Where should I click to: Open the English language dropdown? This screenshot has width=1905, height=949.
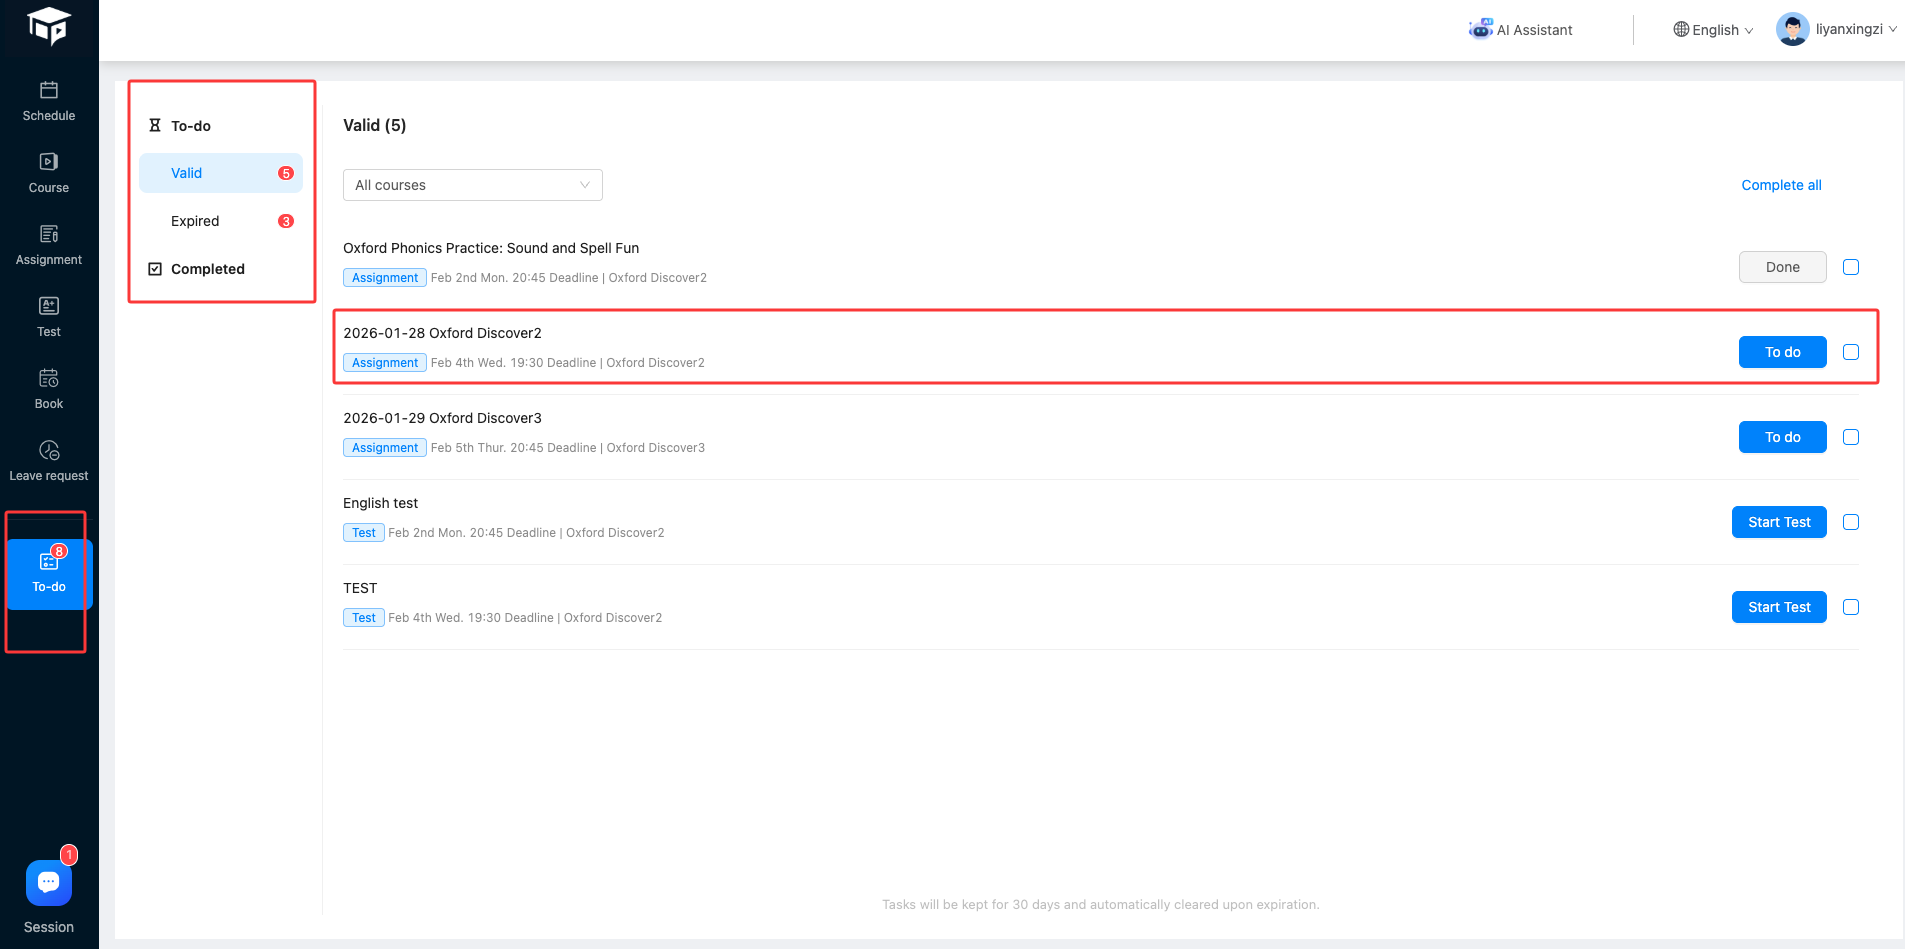[x=1713, y=30]
